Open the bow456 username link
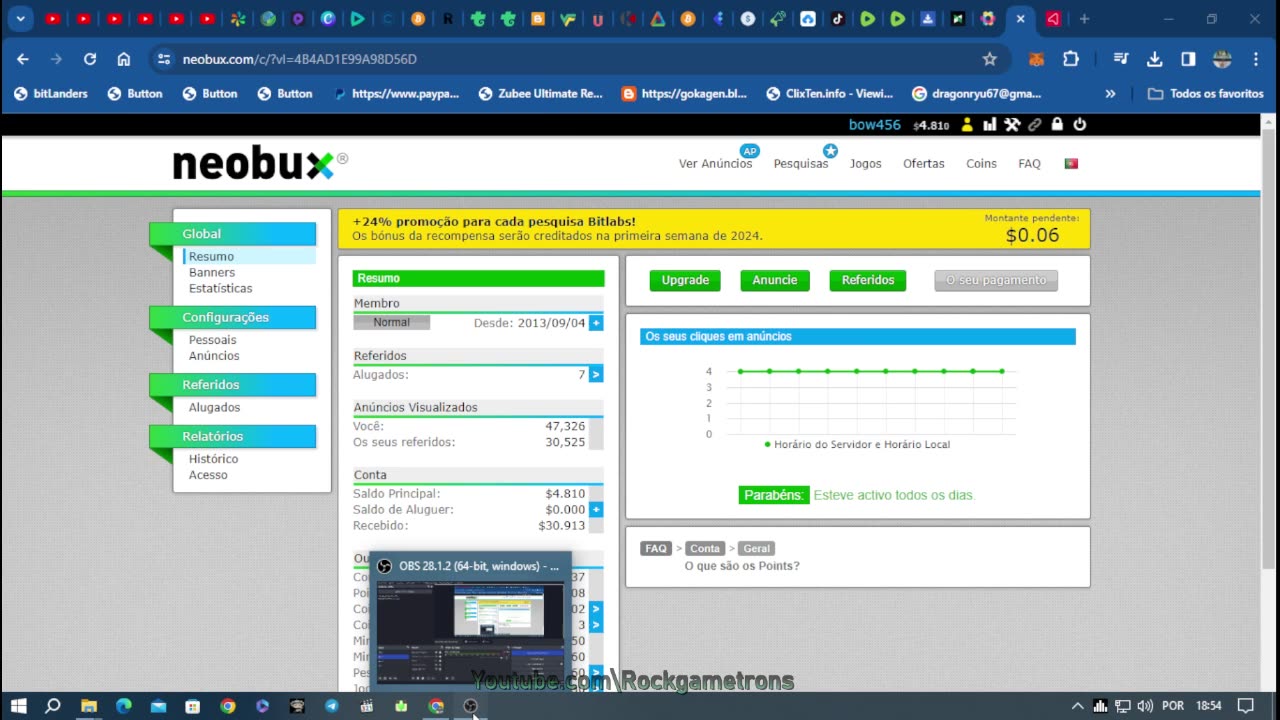The image size is (1280, 720). [x=875, y=125]
